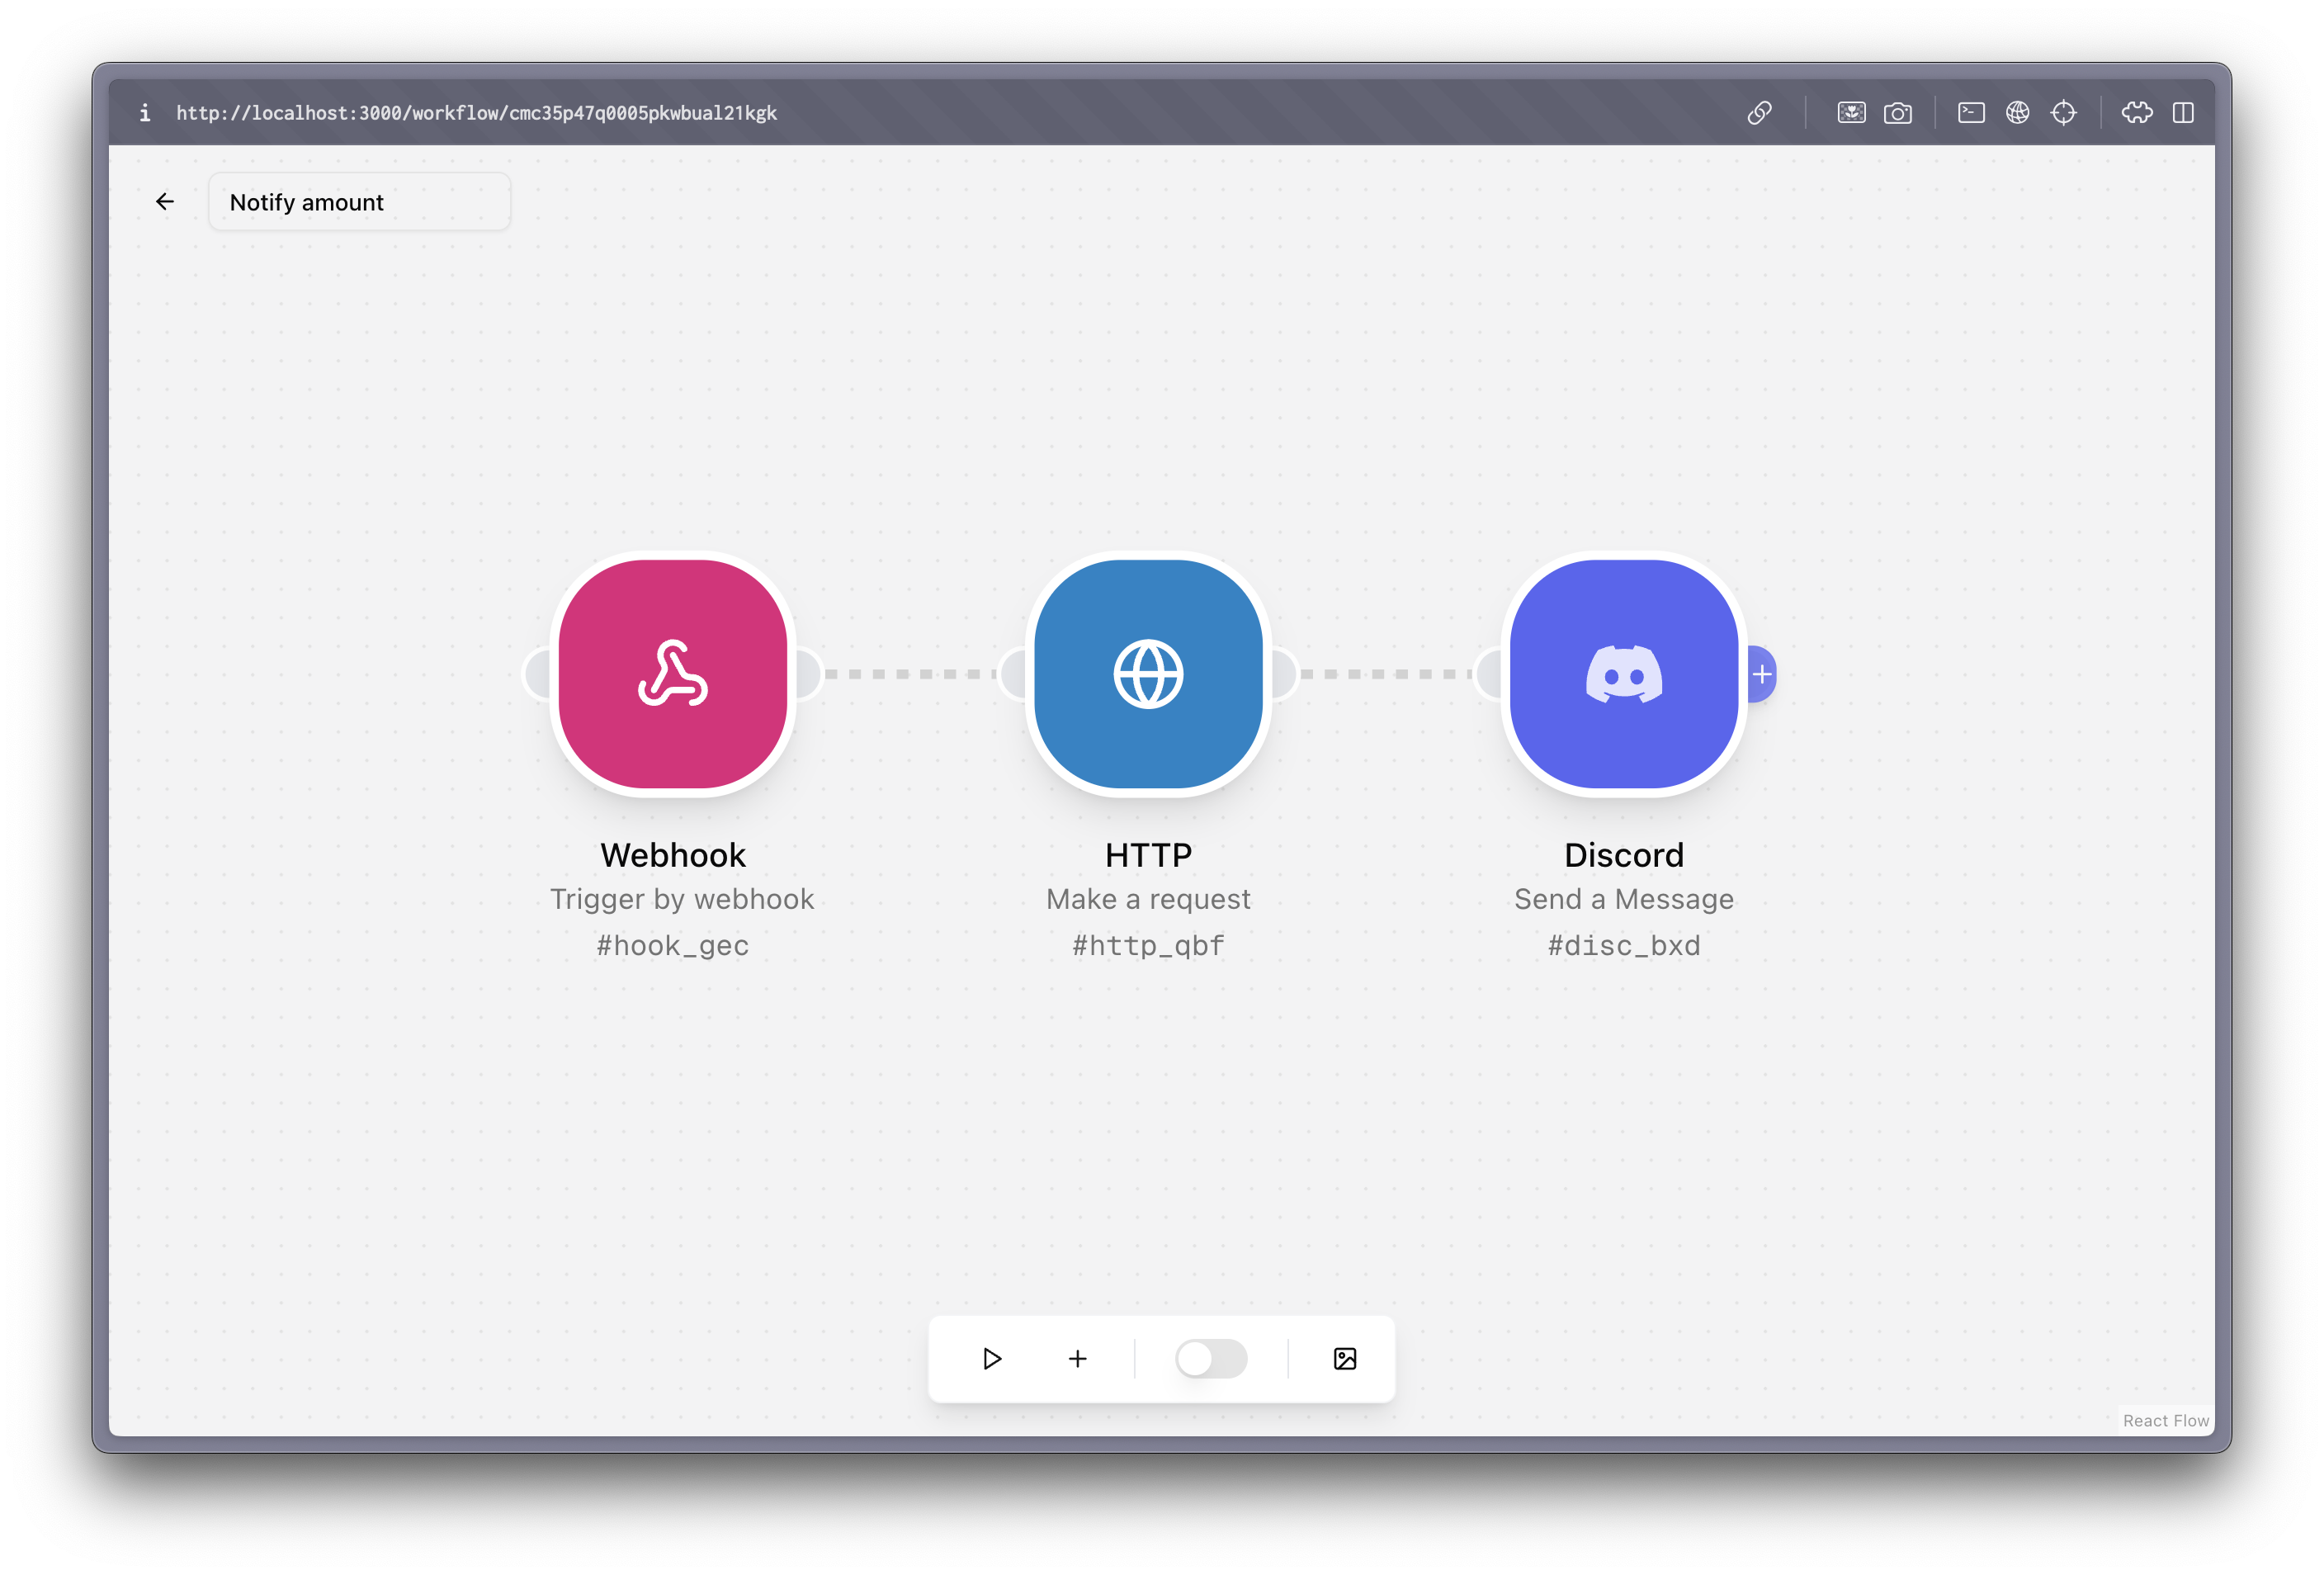Click the "Trigger by webhook" description
The width and height of the screenshot is (2324, 1575).
[682, 899]
